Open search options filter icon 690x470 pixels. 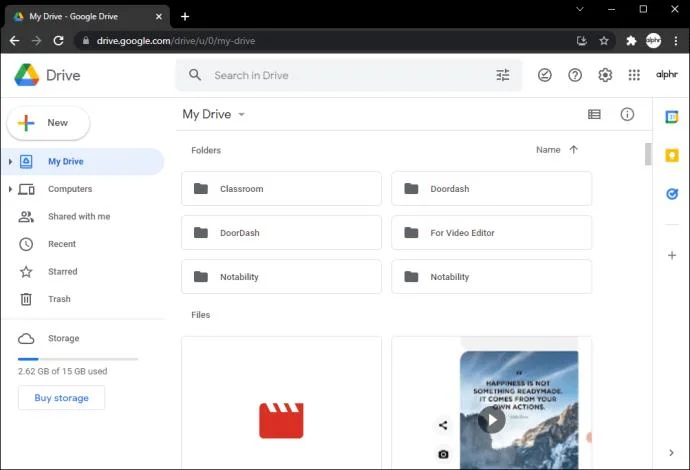click(x=503, y=75)
